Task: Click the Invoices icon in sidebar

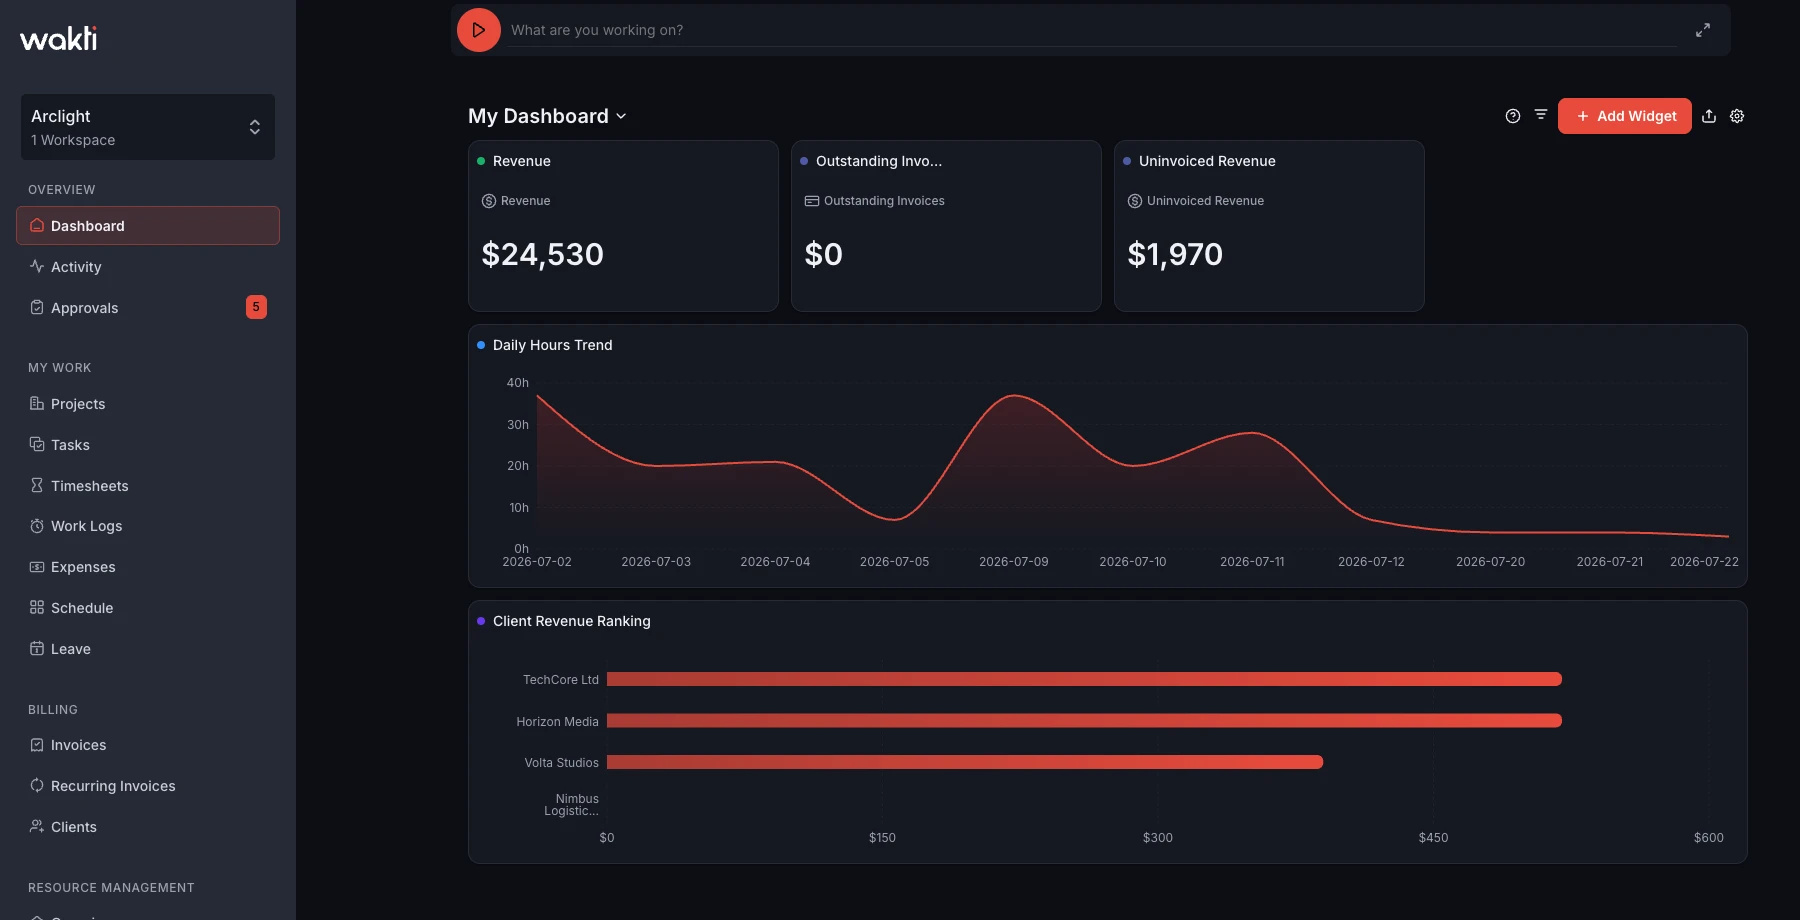Action: click(x=37, y=745)
